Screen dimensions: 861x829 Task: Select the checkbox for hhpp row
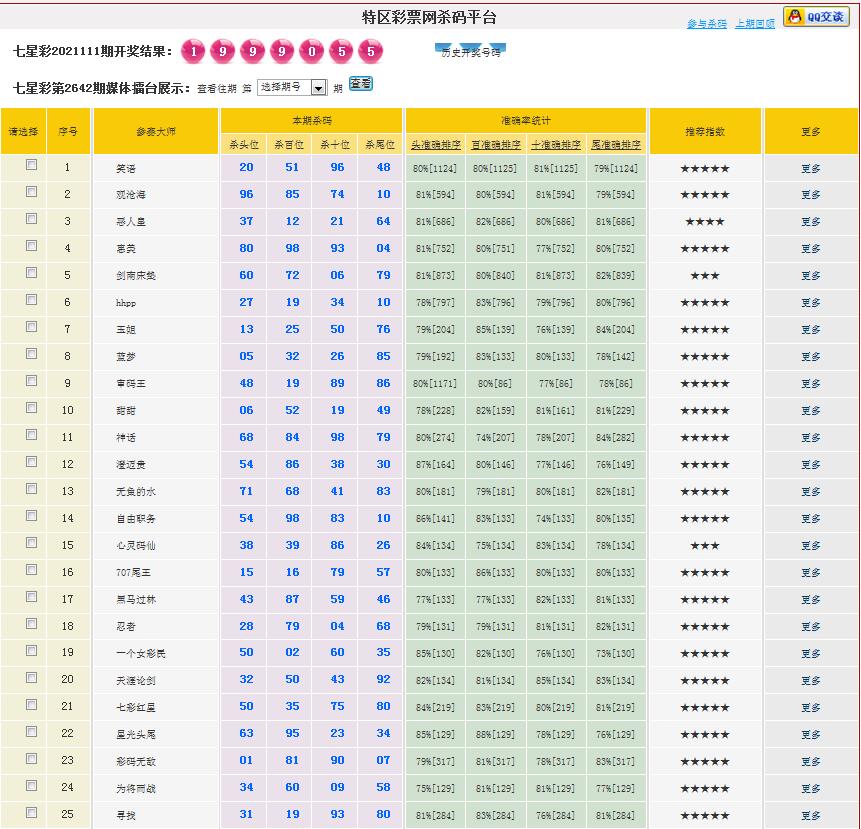[x=31, y=300]
